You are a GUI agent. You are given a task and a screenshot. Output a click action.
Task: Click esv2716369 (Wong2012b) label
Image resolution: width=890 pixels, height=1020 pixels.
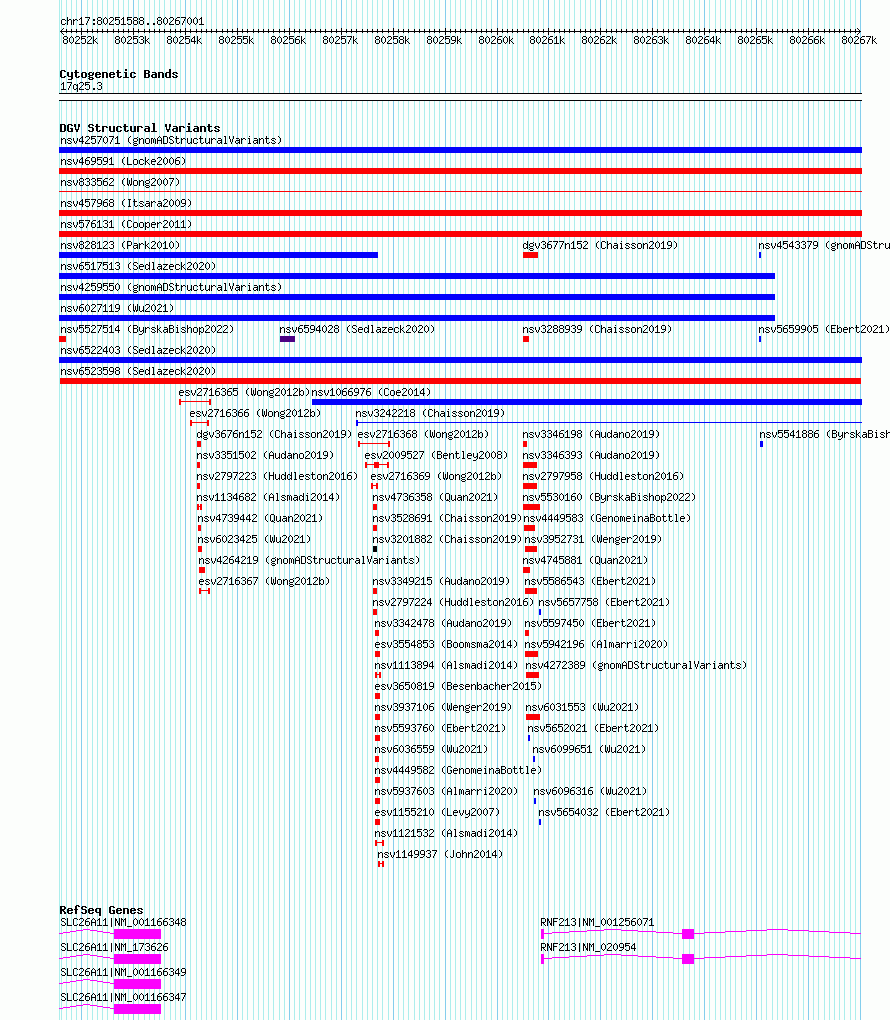[x=436, y=476]
